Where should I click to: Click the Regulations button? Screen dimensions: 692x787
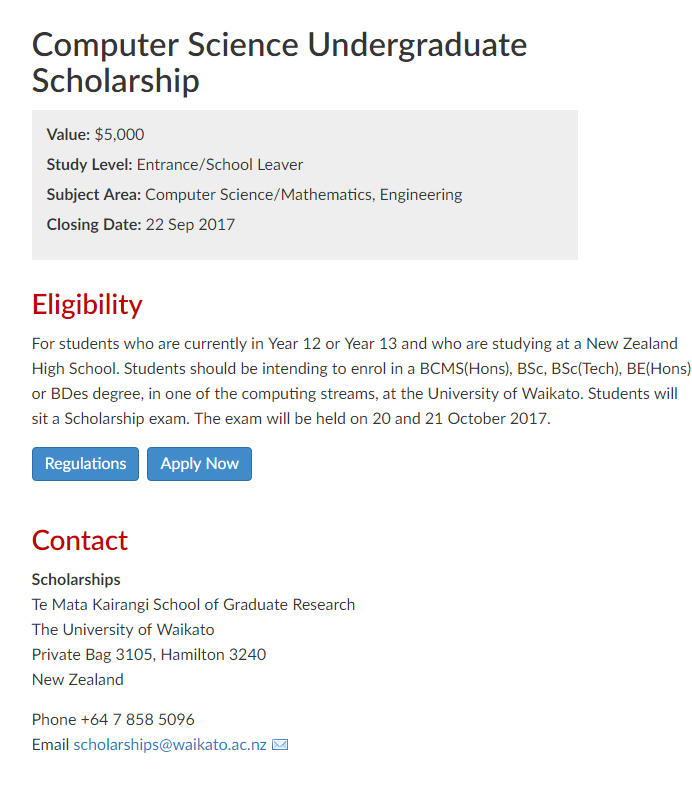point(85,464)
